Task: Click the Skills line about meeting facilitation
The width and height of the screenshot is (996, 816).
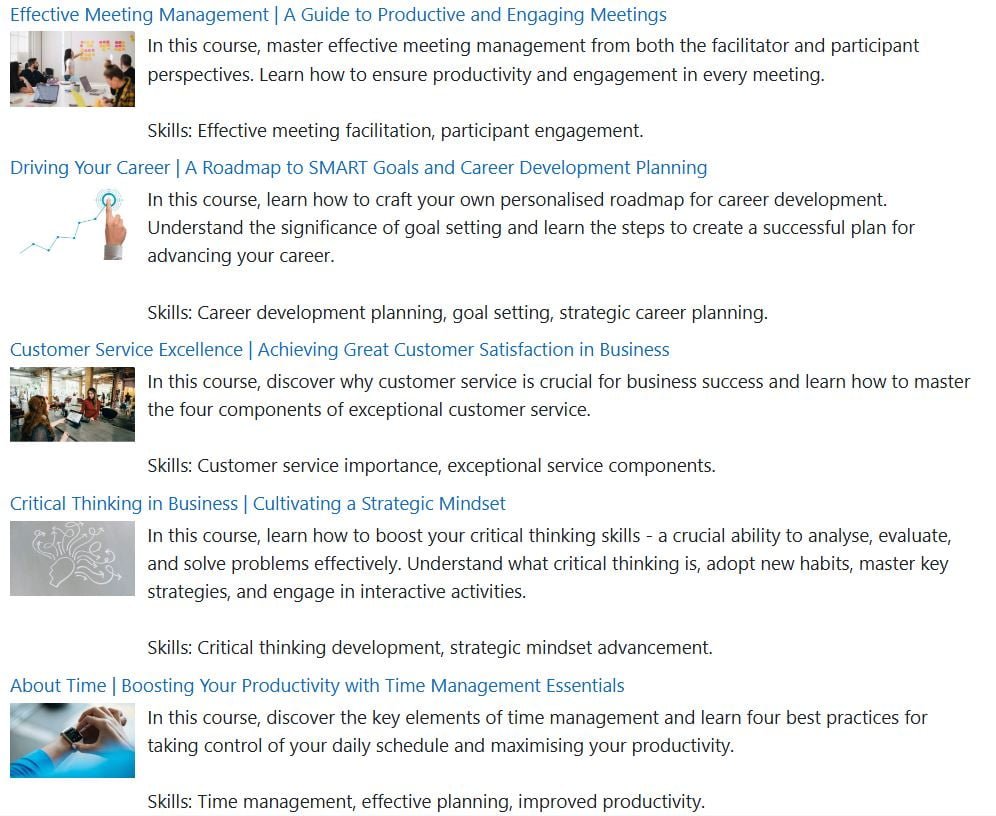Action: pos(395,131)
